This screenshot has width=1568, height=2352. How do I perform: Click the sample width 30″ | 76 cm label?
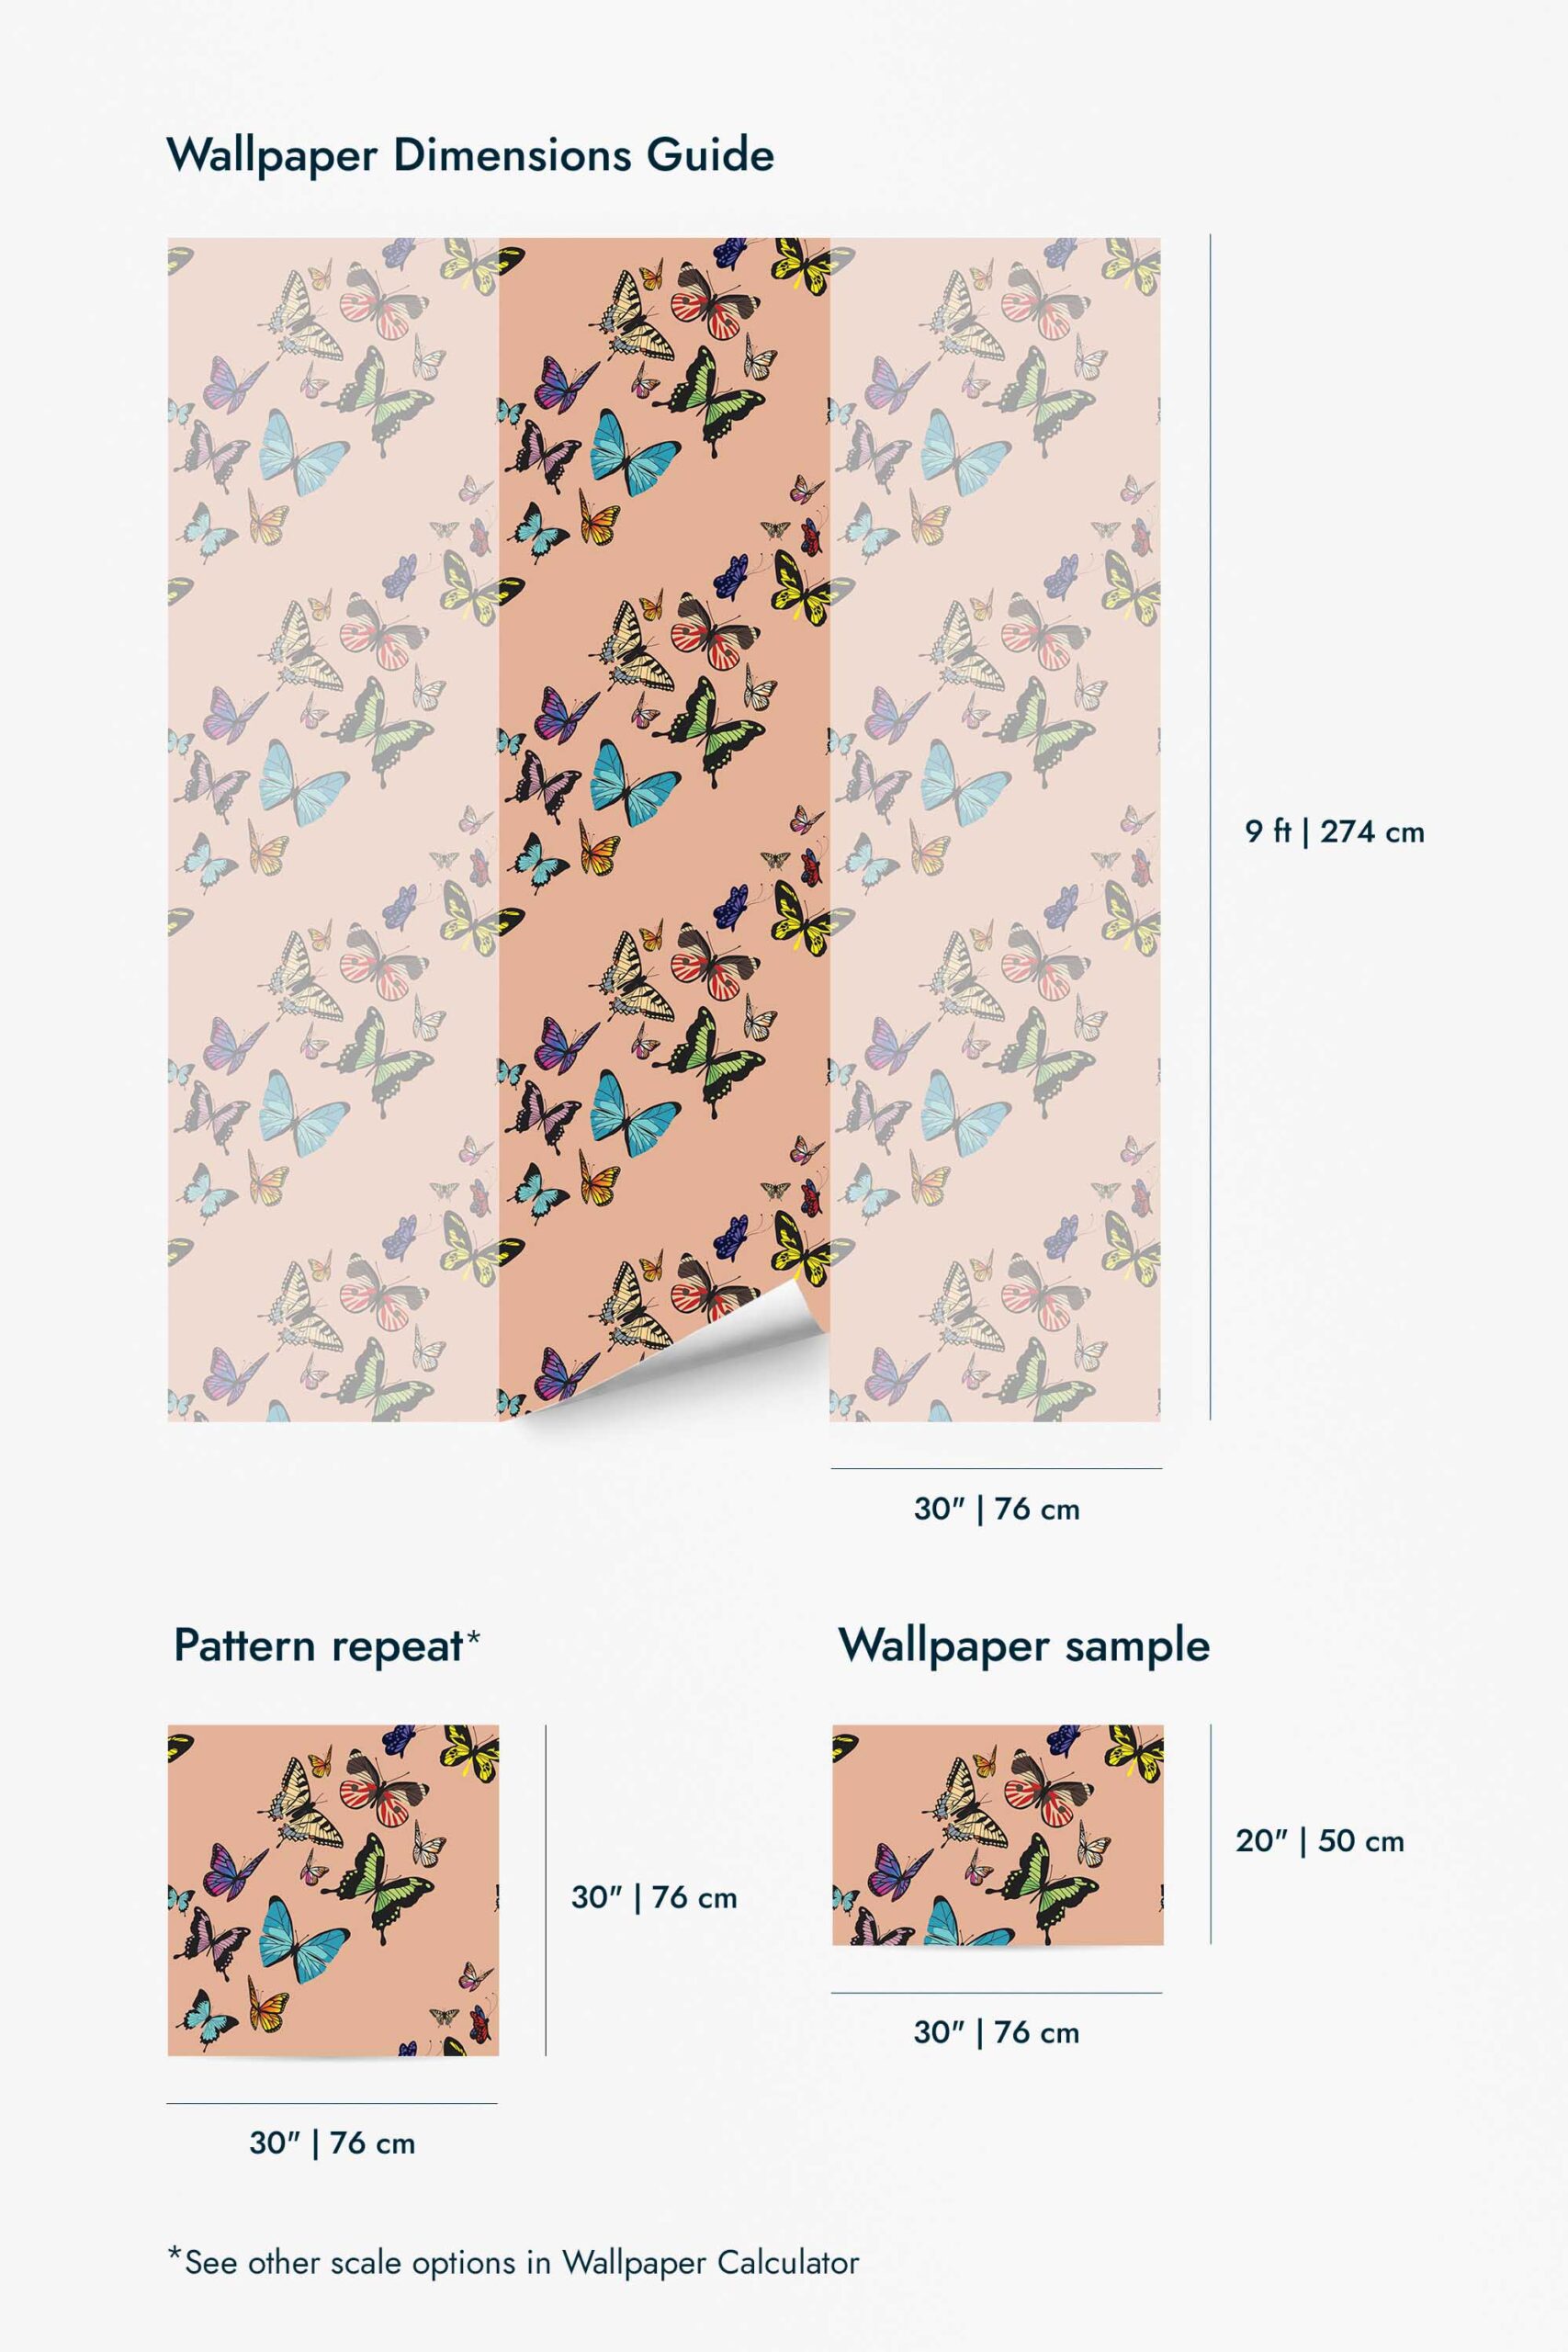pyautogui.click(x=997, y=2032)
